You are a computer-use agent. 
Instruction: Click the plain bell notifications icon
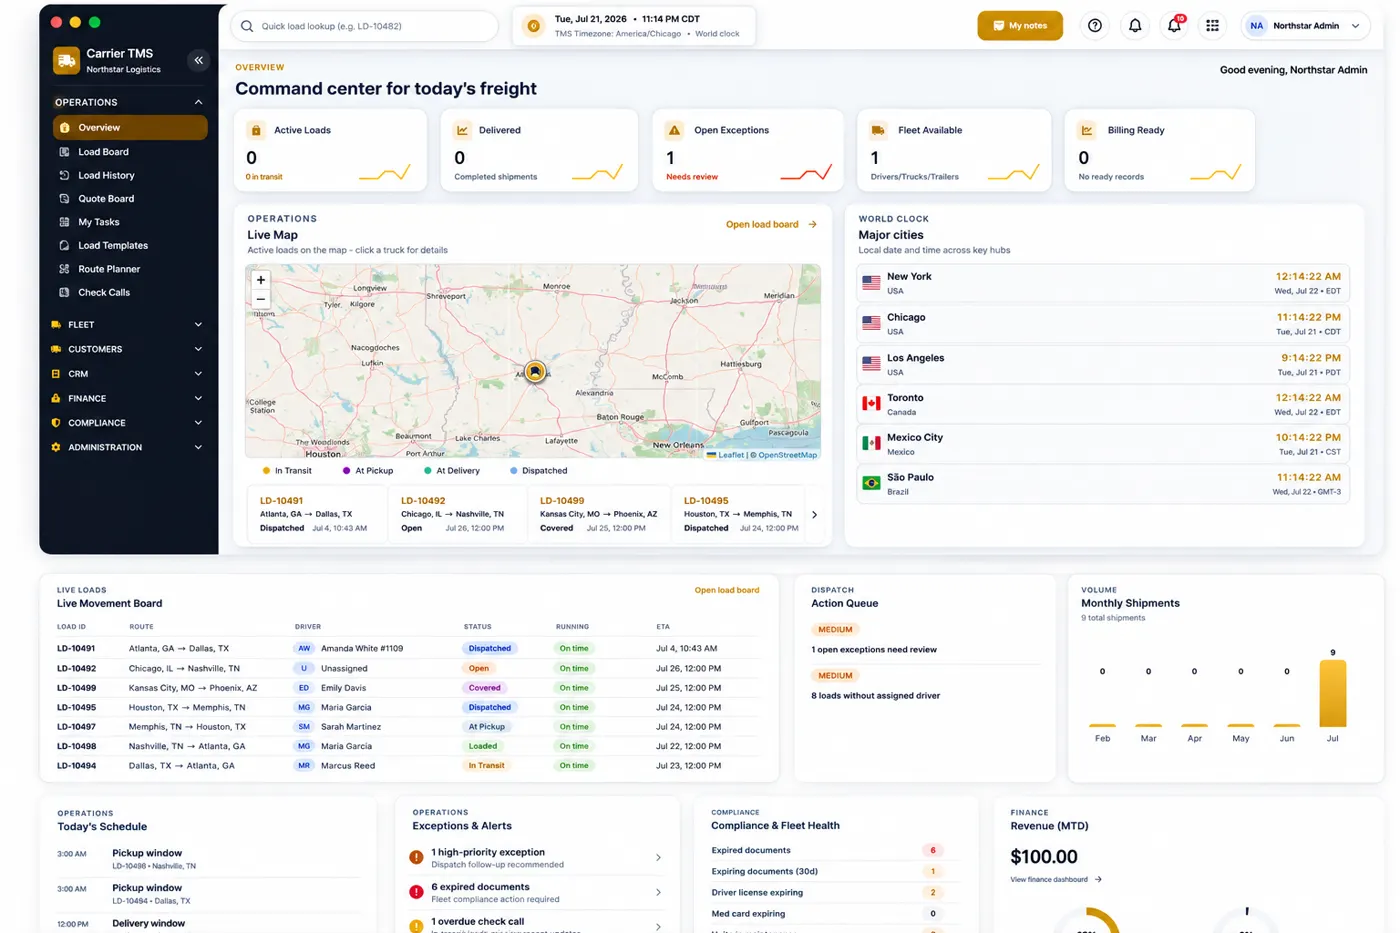click(1135, 26)
